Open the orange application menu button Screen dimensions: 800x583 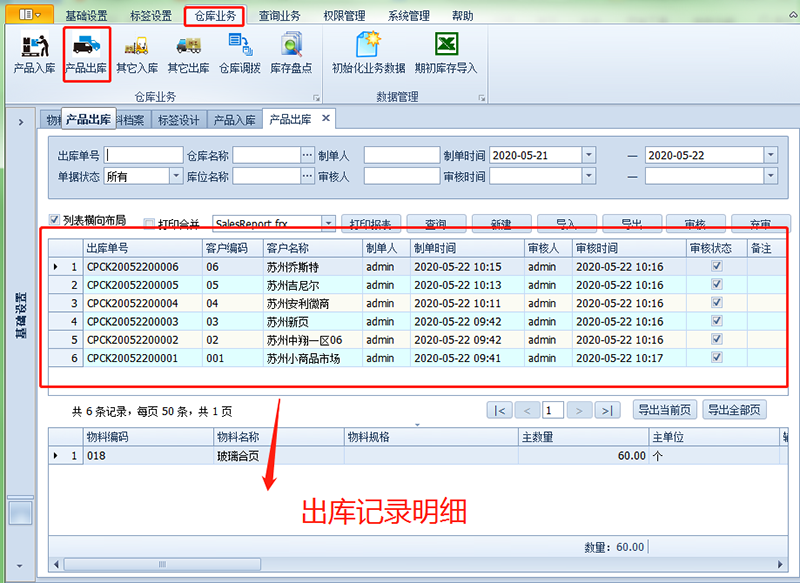(x=30, y=14)
